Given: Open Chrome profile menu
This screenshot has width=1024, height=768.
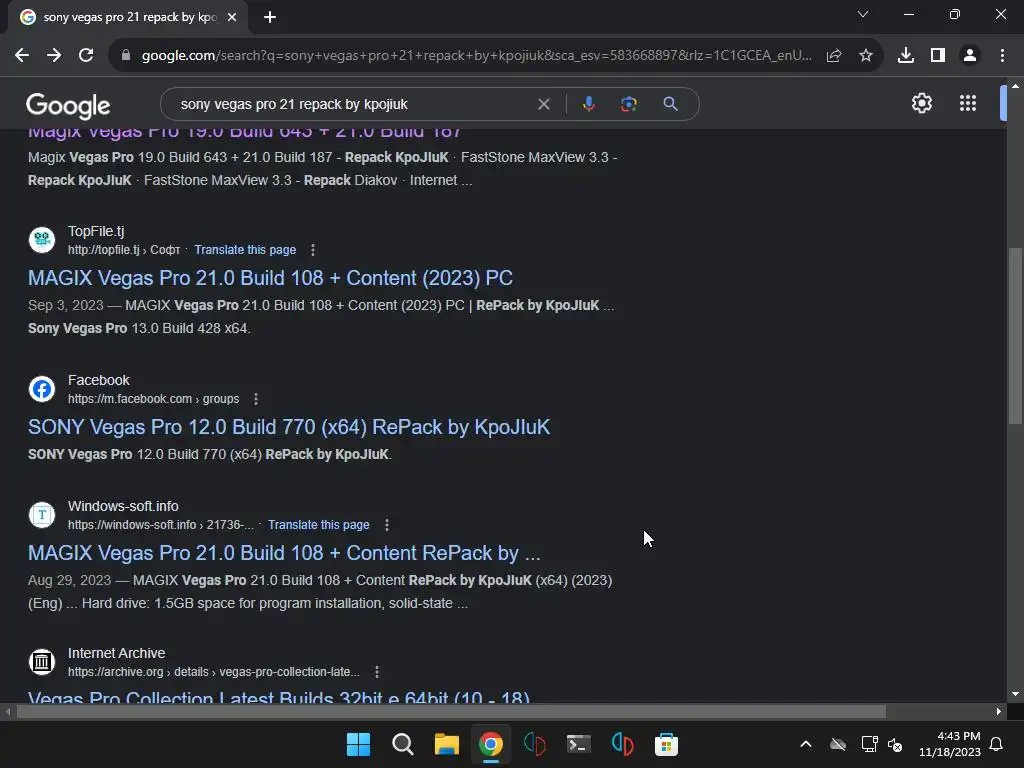Looking at the screenshot, I should click(970, 56).
